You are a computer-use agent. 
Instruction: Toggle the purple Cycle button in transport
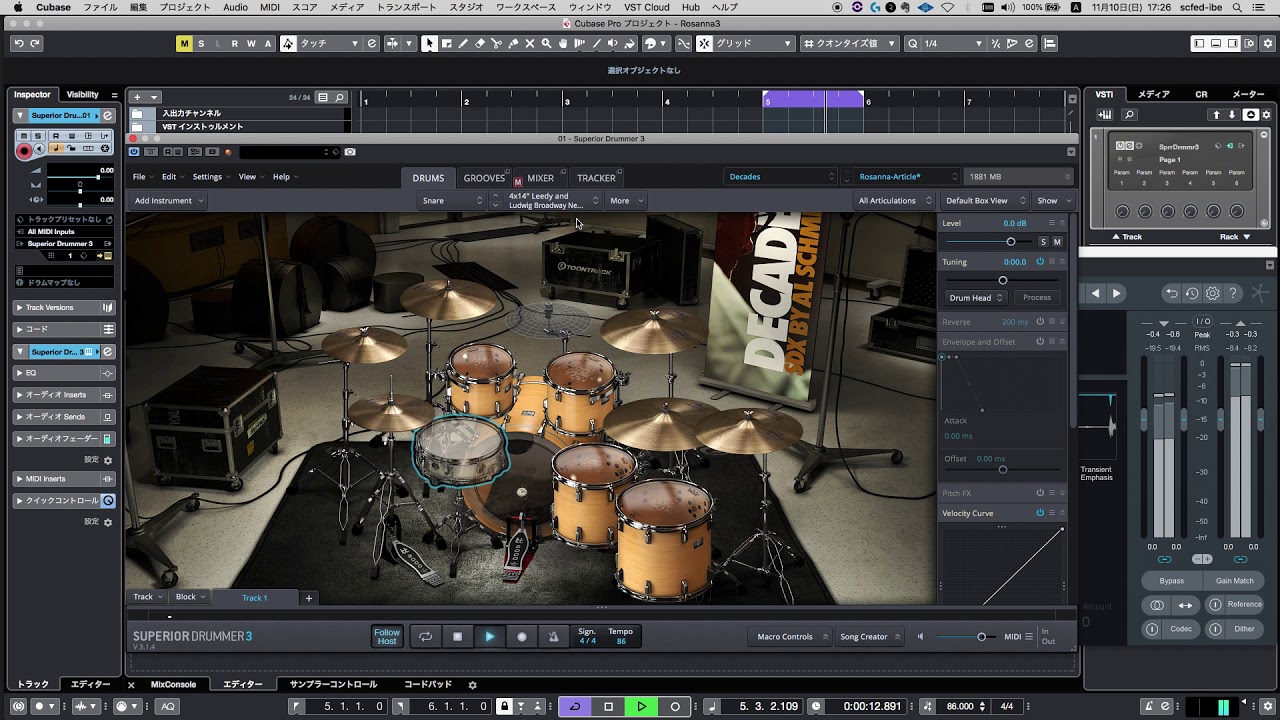pos(574,706)
